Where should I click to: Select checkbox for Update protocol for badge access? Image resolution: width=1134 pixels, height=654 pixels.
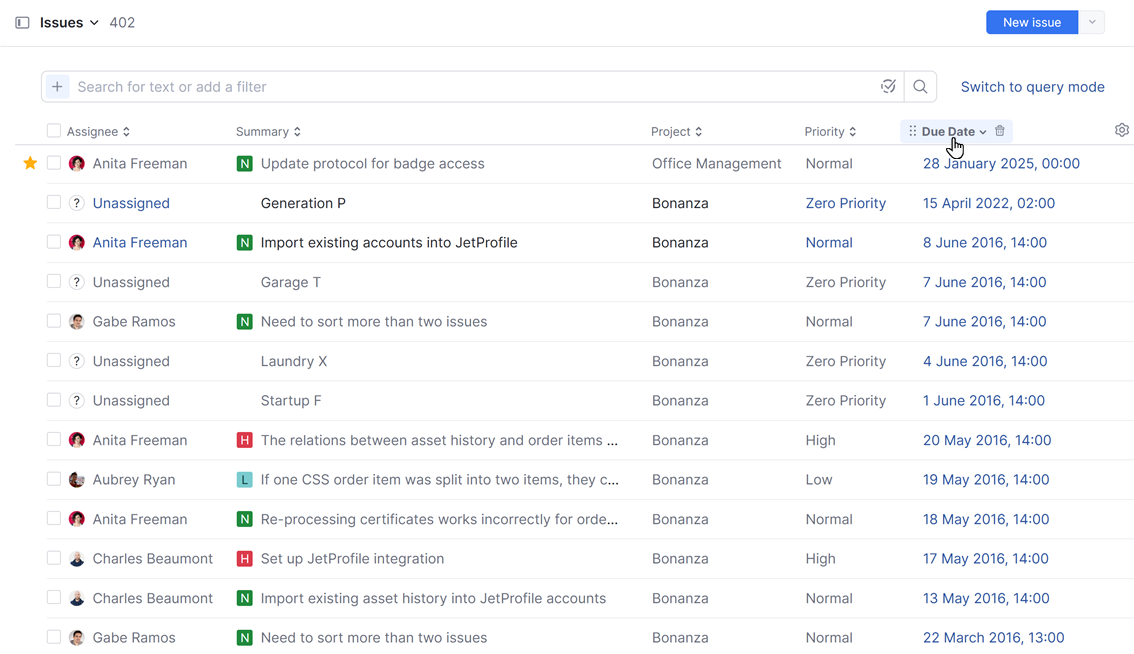tap(54, 163)
